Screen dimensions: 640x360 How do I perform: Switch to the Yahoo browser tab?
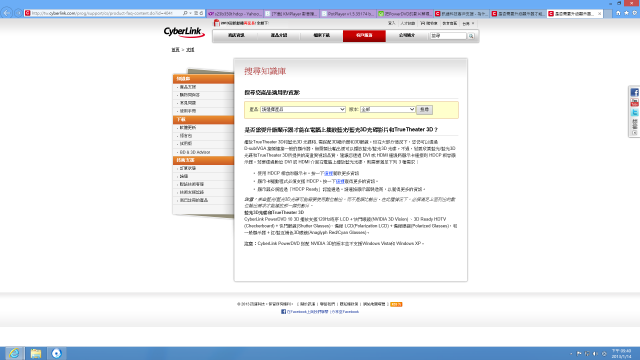[235, 13]
